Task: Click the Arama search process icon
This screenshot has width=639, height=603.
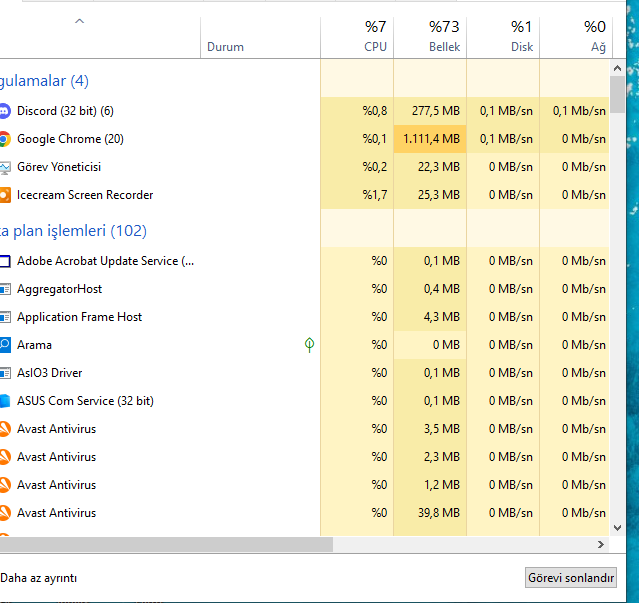Action: [x=5, y=345]
